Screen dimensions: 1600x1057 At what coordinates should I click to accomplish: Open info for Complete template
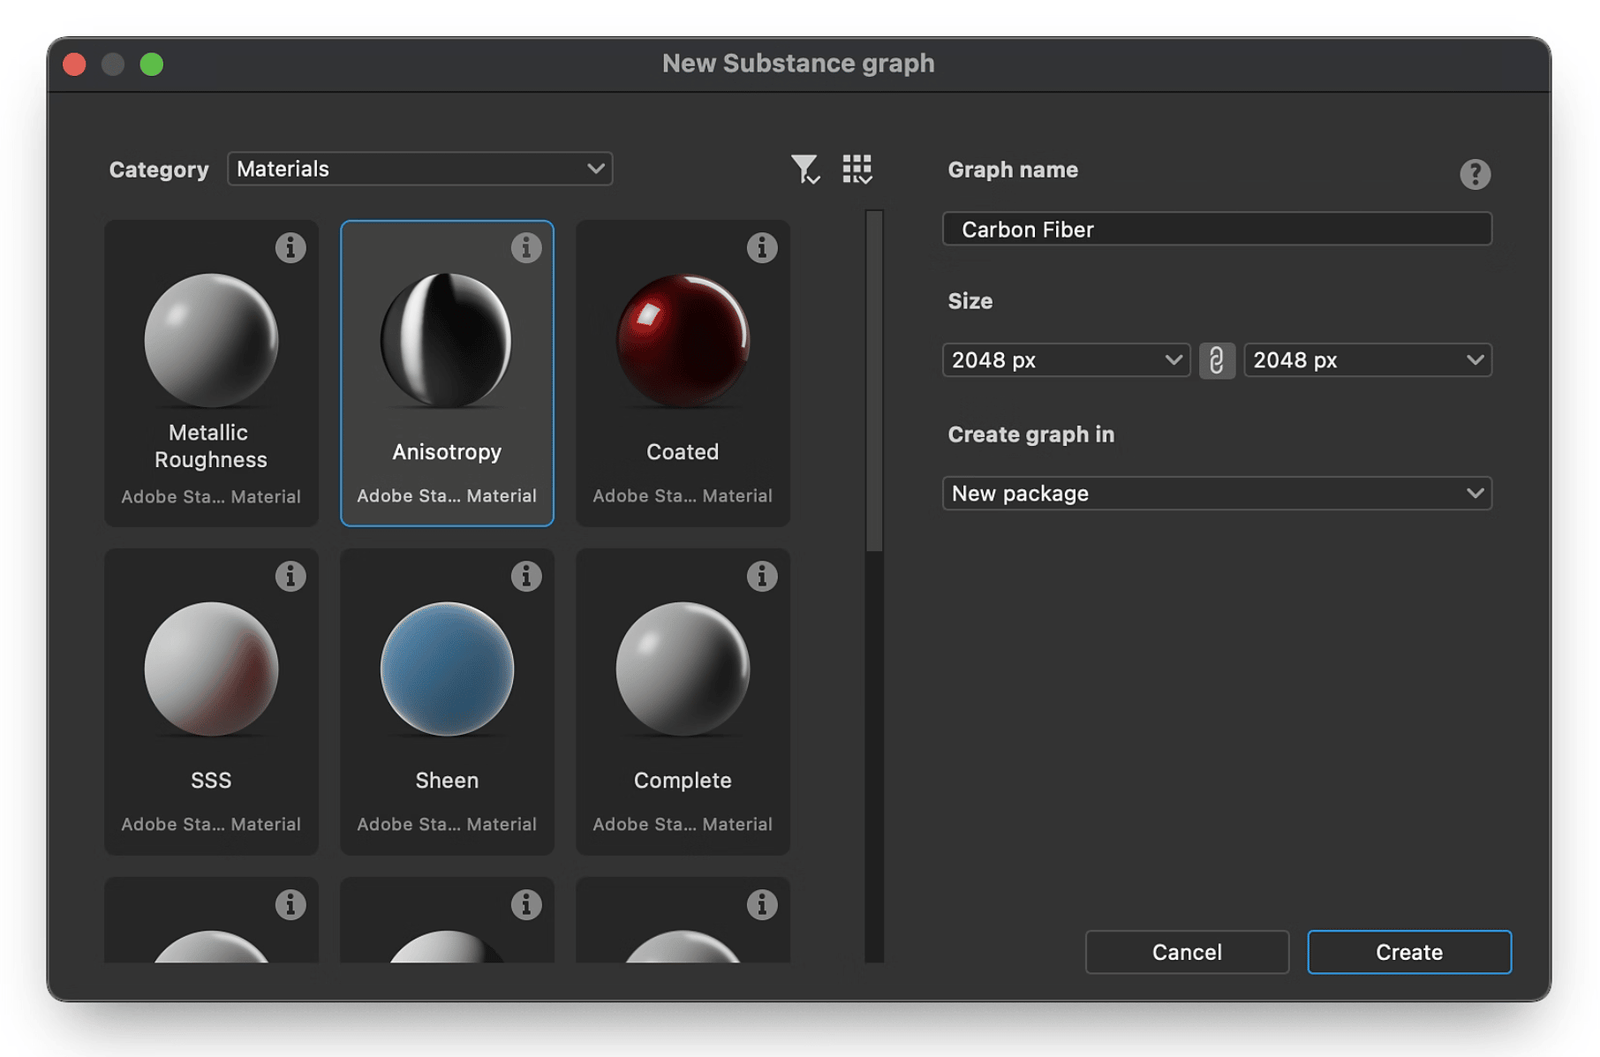[x=762, y=576]
